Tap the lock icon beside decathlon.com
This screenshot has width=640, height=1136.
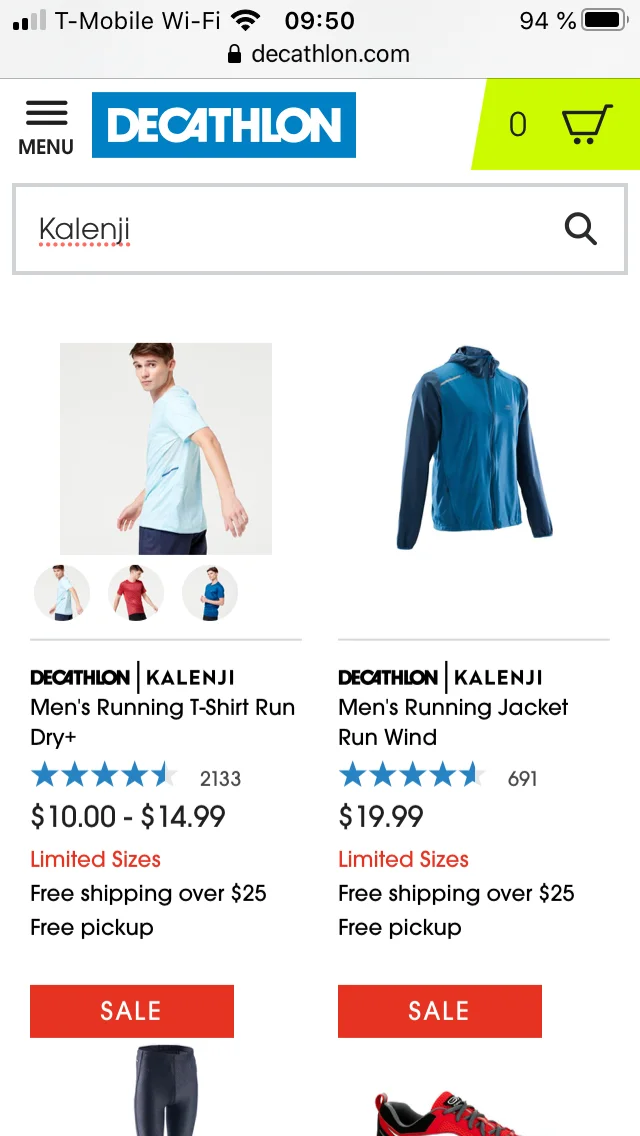point(234,54)
